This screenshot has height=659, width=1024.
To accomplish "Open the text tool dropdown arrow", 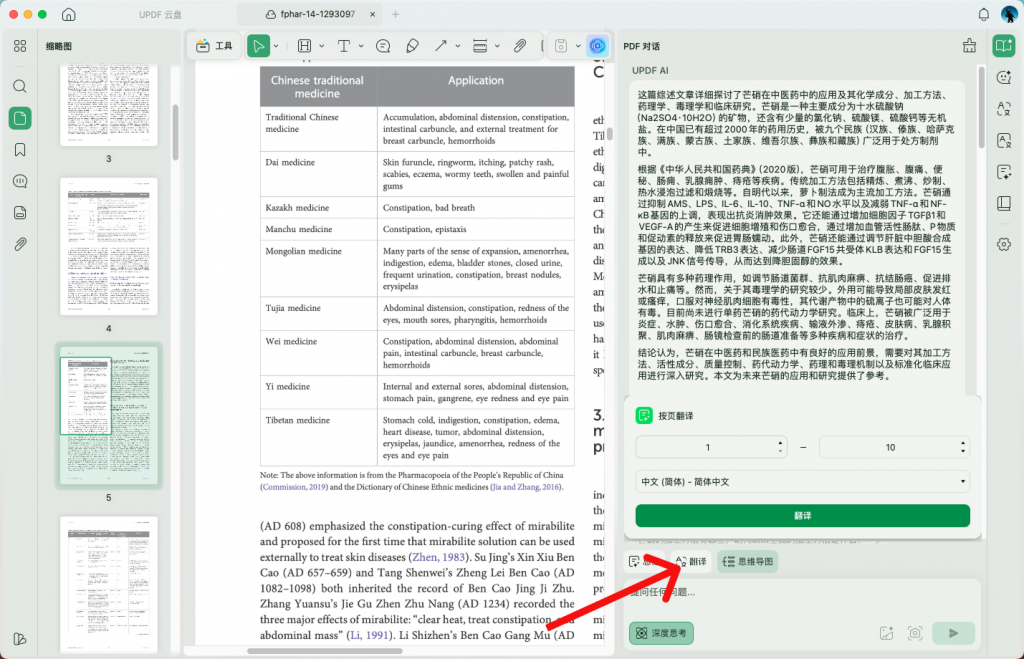I will [361, 46].
